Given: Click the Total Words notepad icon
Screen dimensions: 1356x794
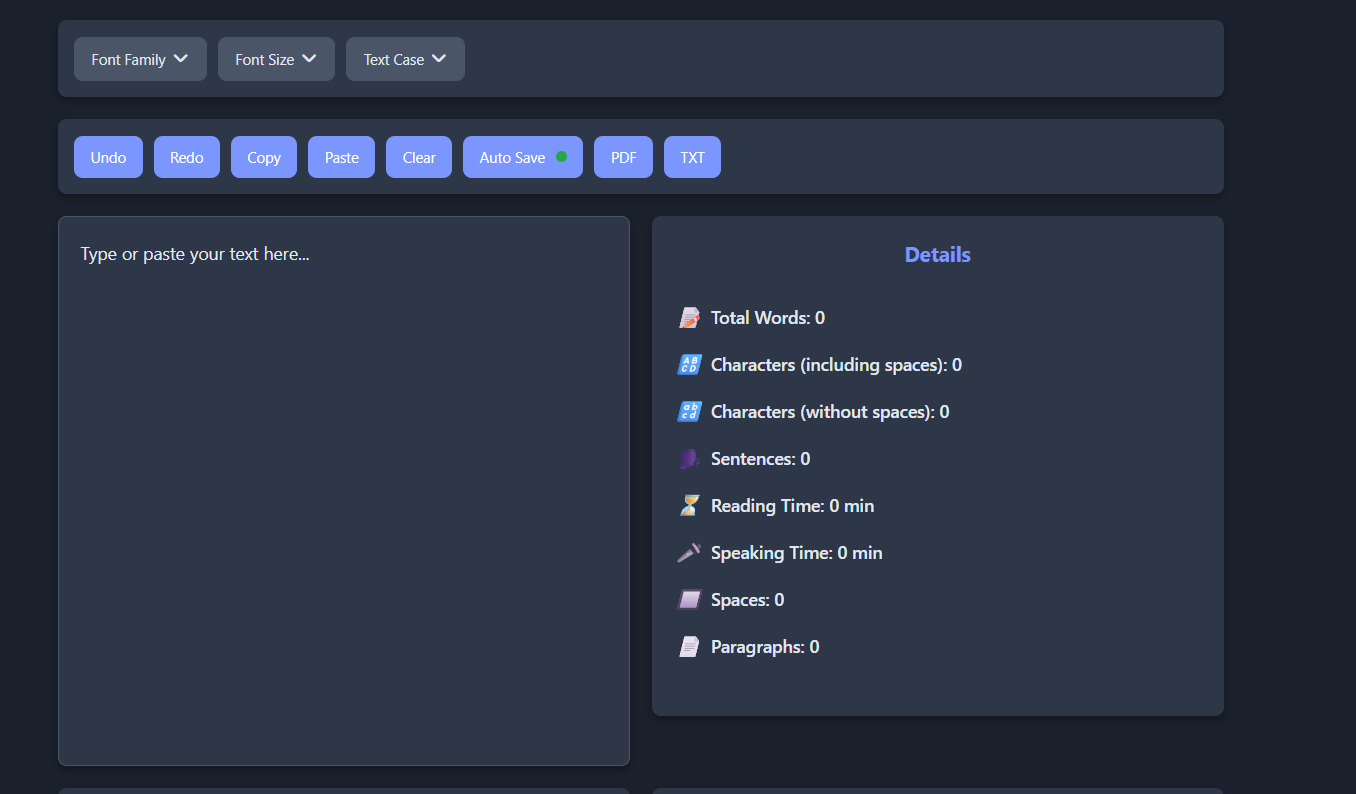Looking at the screenshot, I should [689, 318].
